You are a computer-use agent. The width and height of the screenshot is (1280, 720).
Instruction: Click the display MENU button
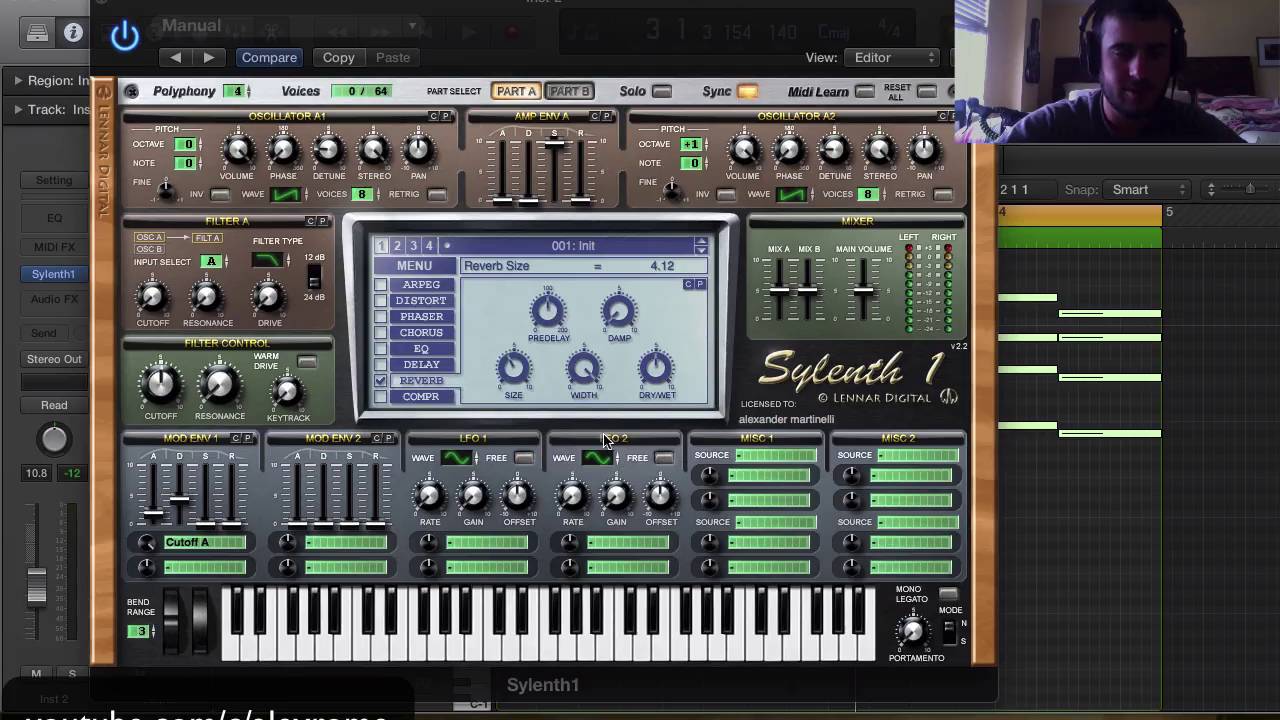pos(414,266)
